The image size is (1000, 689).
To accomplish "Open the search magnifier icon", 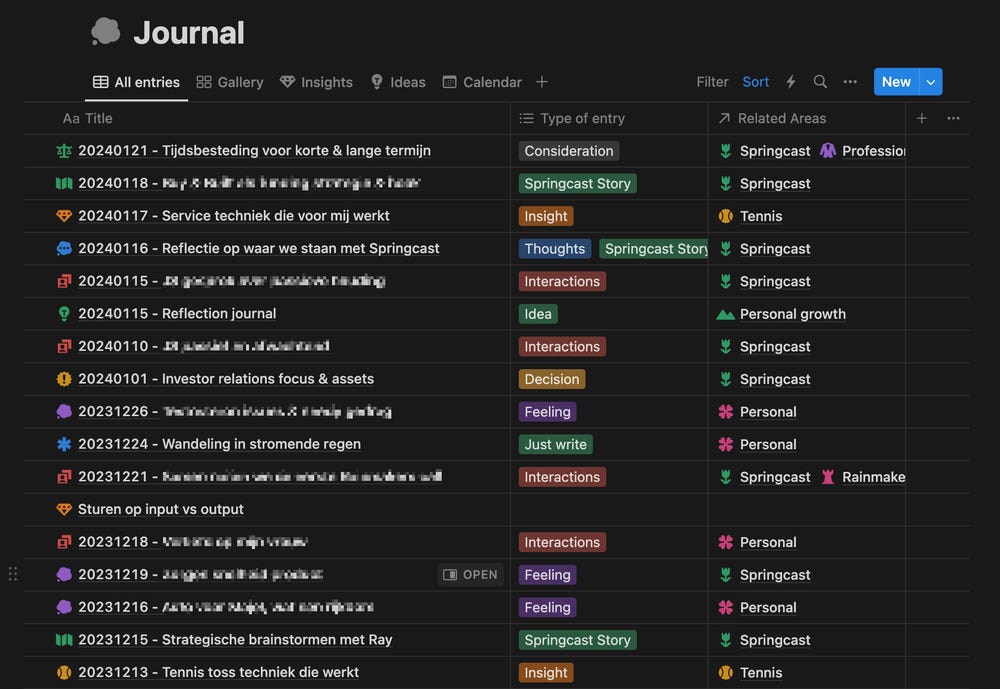I will [x=820, y=82].
